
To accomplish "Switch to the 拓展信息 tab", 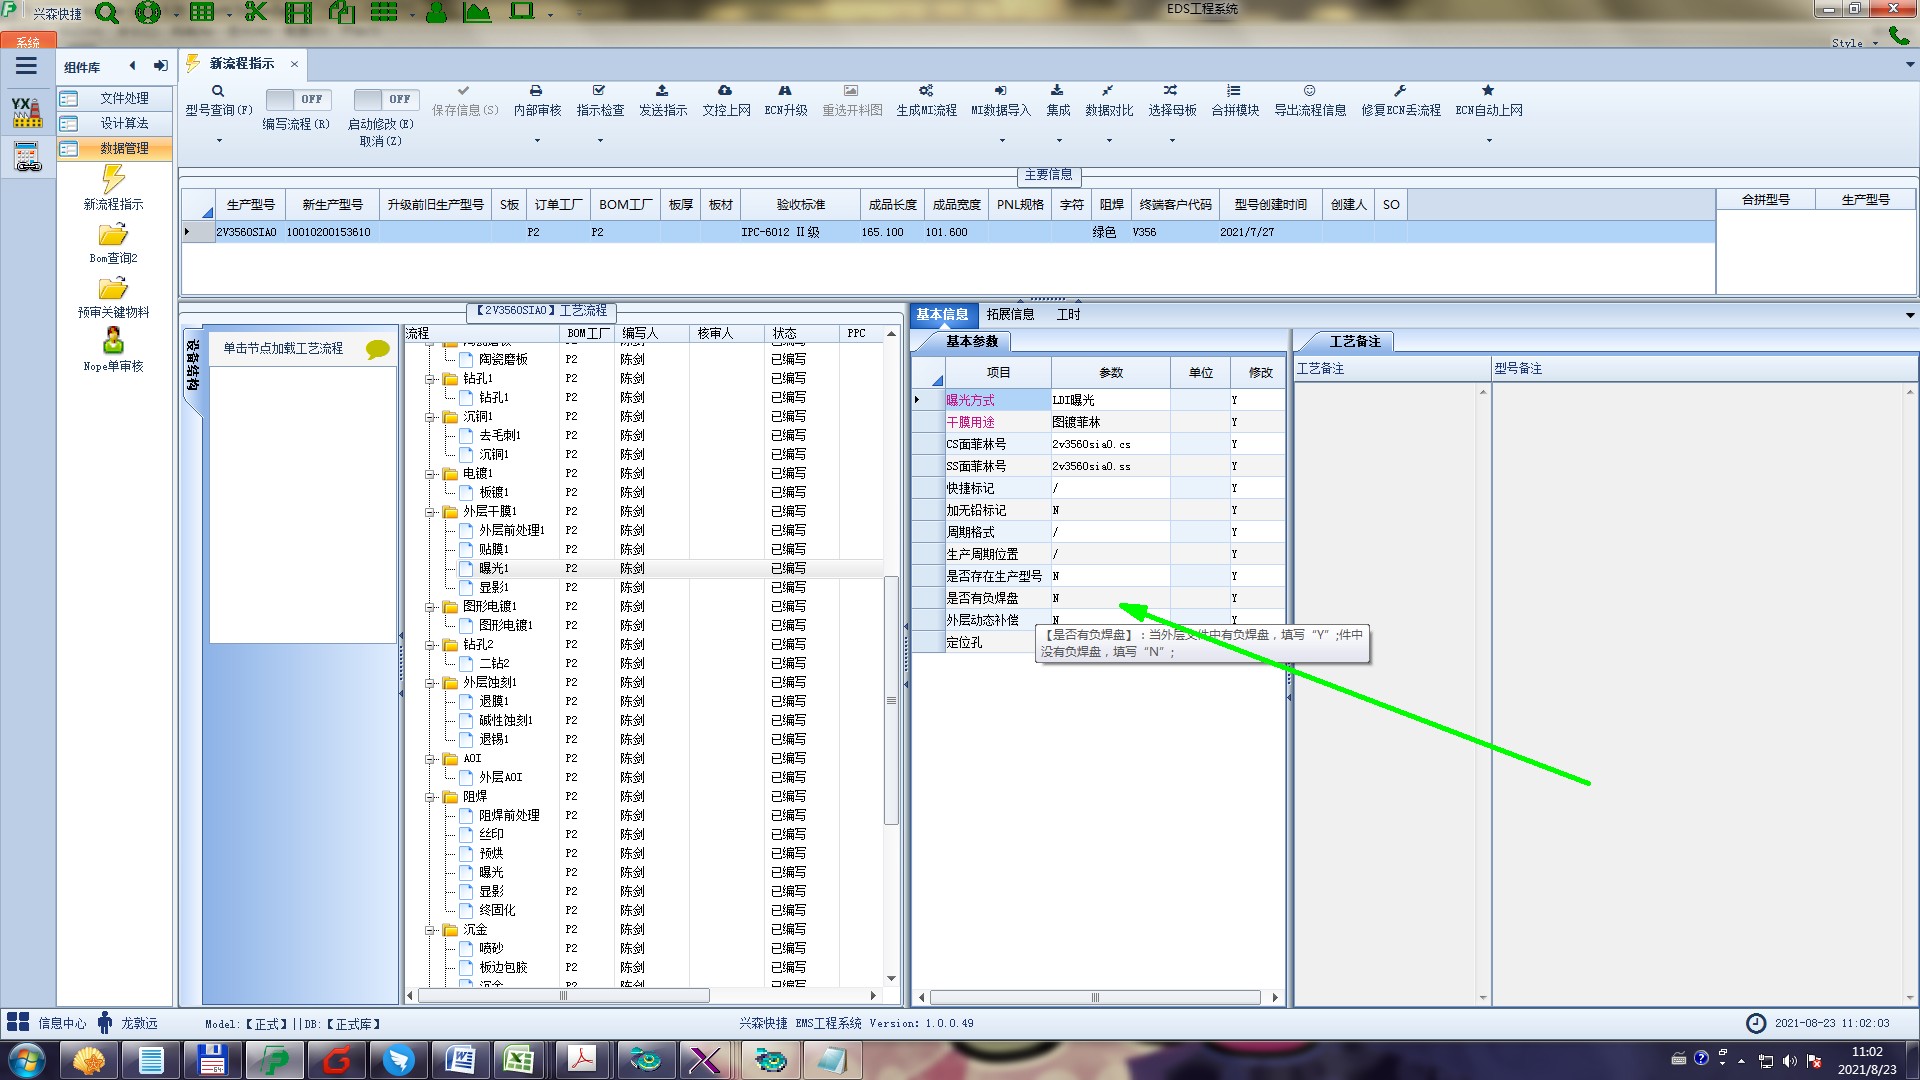I will point(1010,314).
